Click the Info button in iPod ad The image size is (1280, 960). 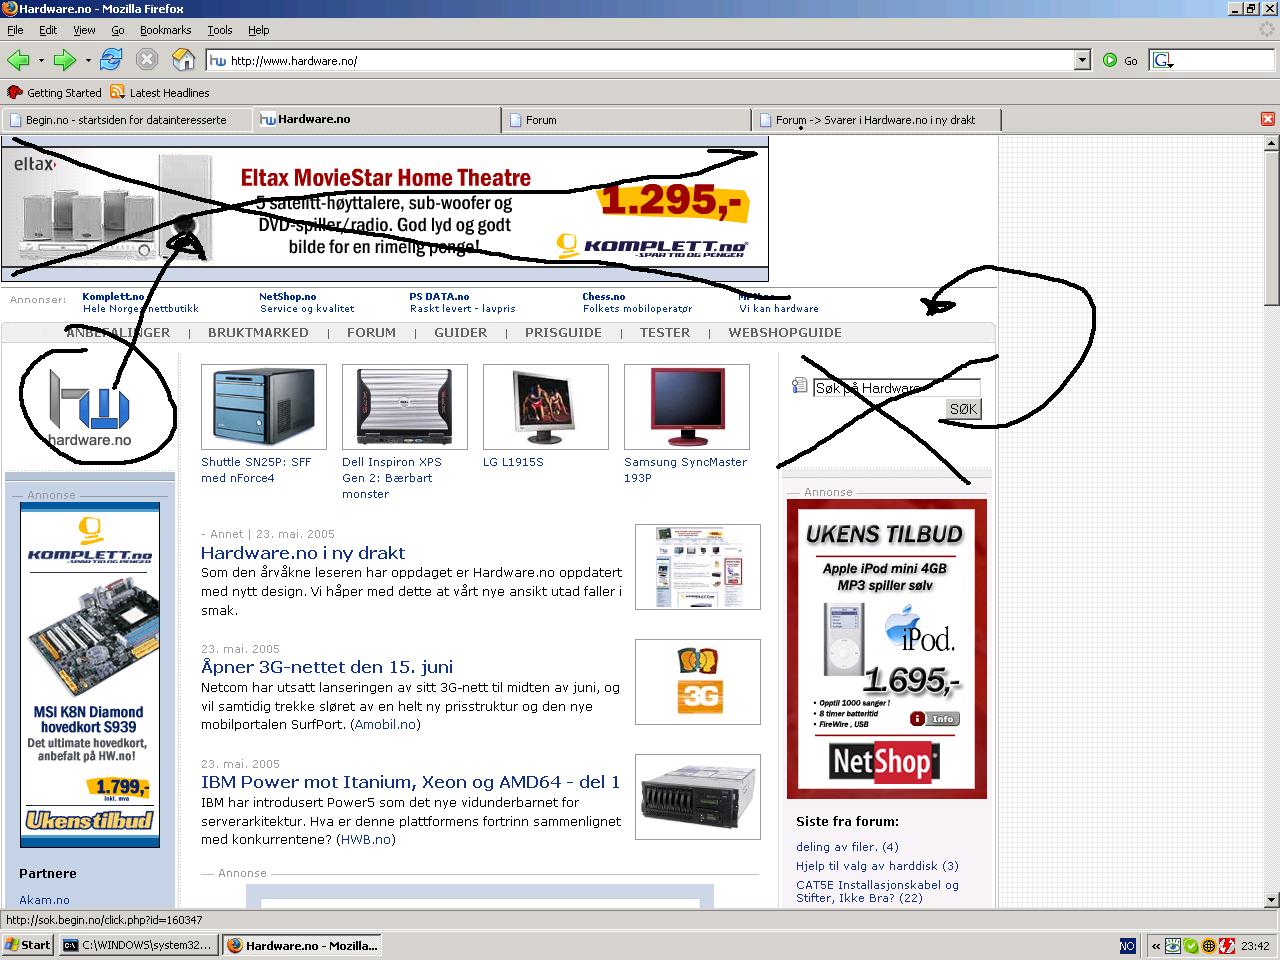tap(935, 719)
